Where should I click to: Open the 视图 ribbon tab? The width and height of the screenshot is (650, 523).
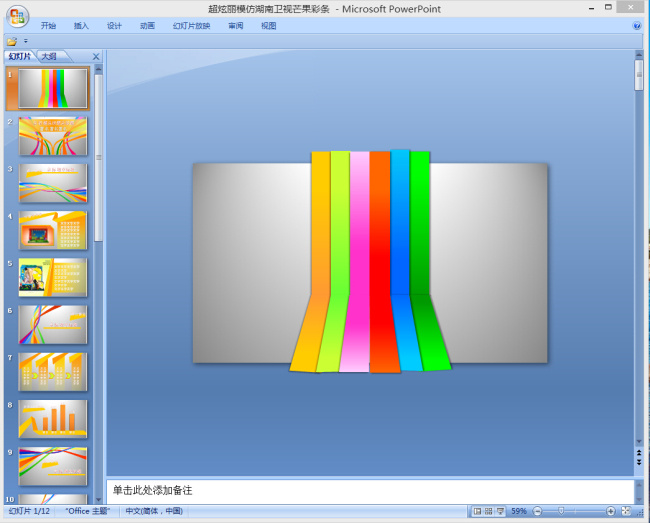(x=269, y=26)
